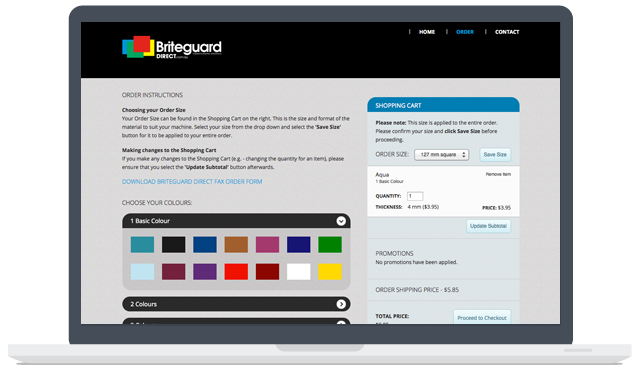The image size is (640, 370).
Task: Click the 'CHOOSE YOUR COLOURS:' heading
Action: tap(157, 203)
